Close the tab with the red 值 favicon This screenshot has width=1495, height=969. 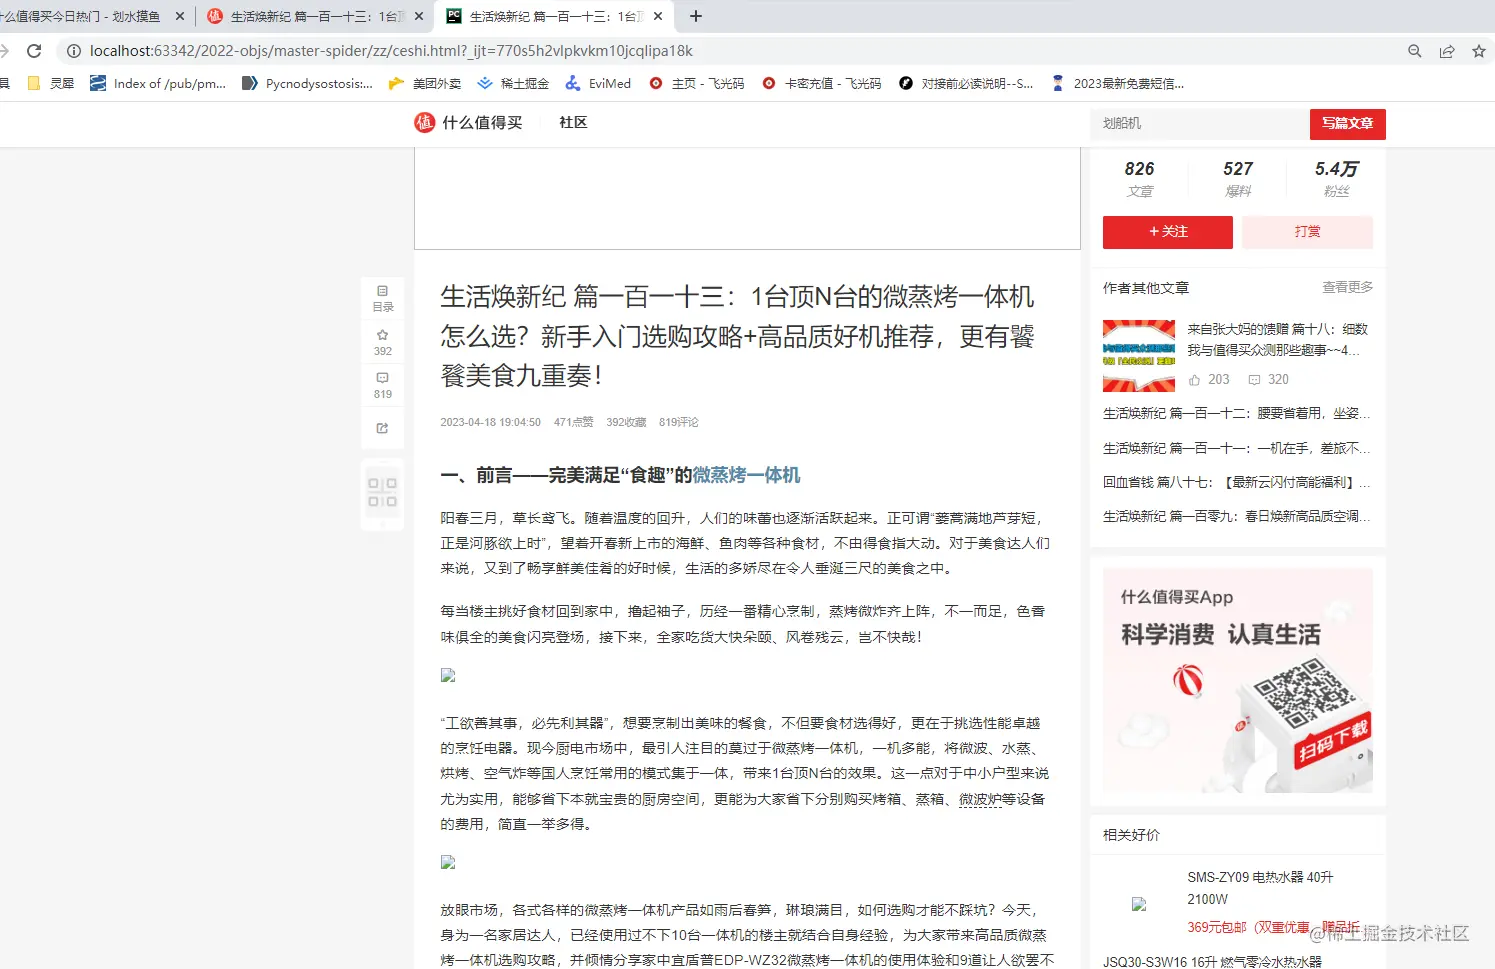coord(419,16)
